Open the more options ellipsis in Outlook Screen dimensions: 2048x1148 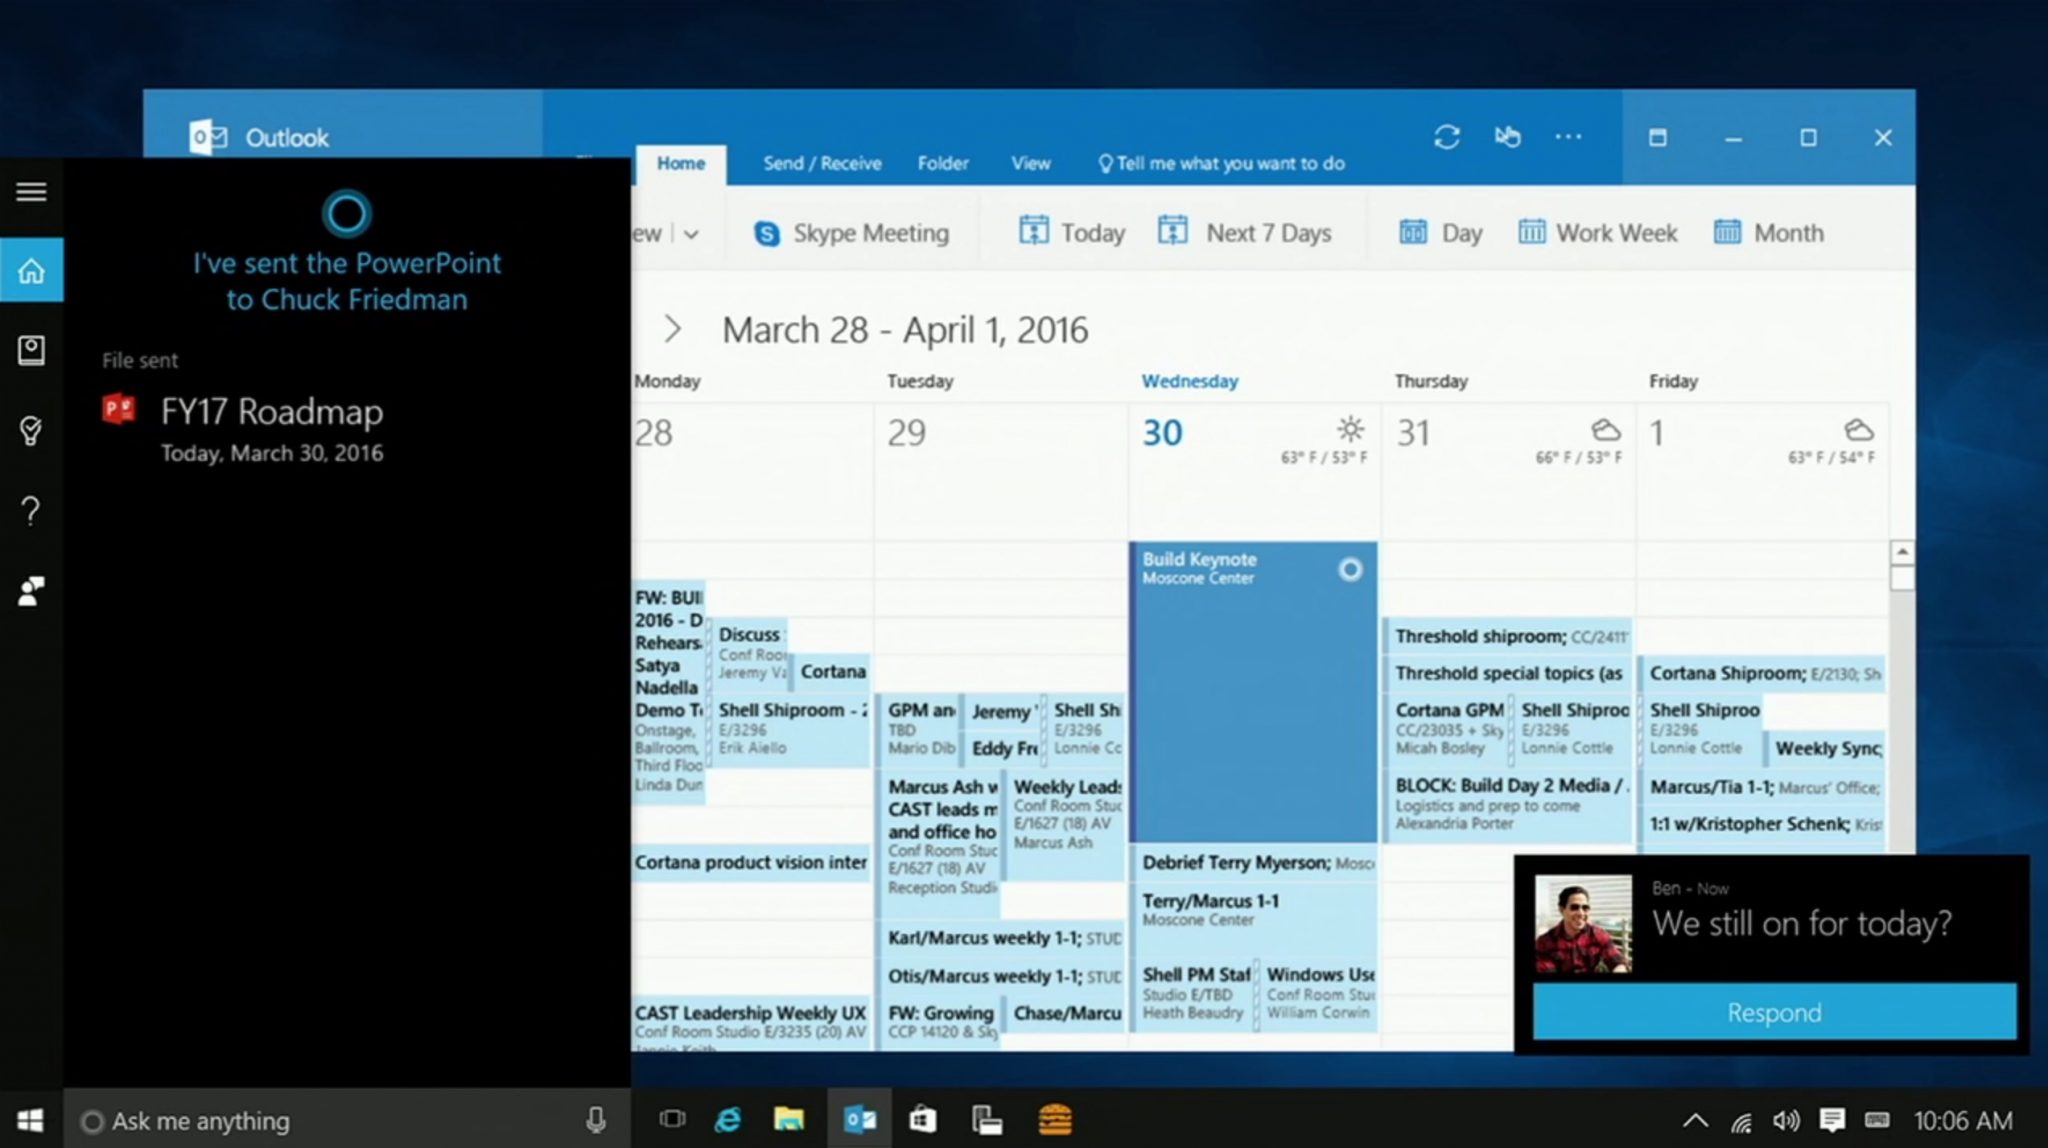pos(1568,137)
